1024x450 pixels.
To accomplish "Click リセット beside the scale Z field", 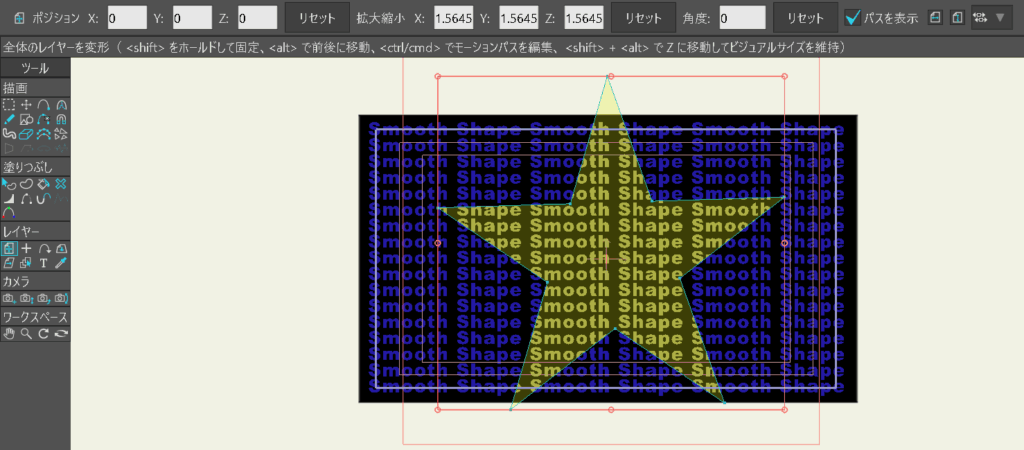I will pos(637,17).
